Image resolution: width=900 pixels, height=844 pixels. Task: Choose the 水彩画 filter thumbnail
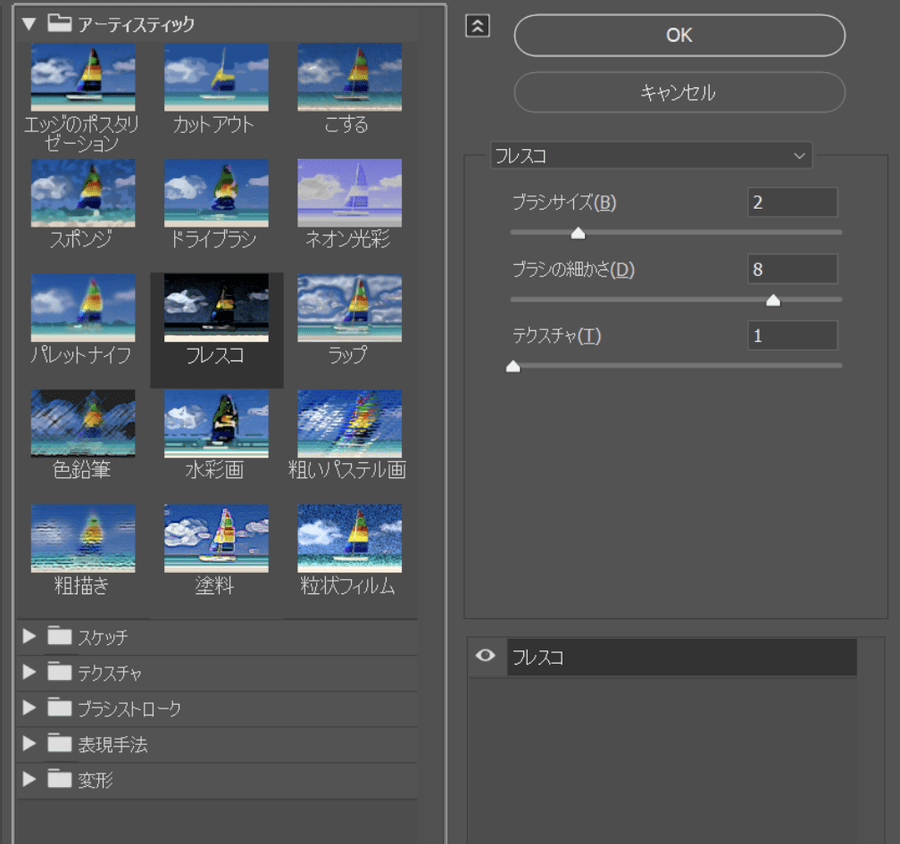216,424
